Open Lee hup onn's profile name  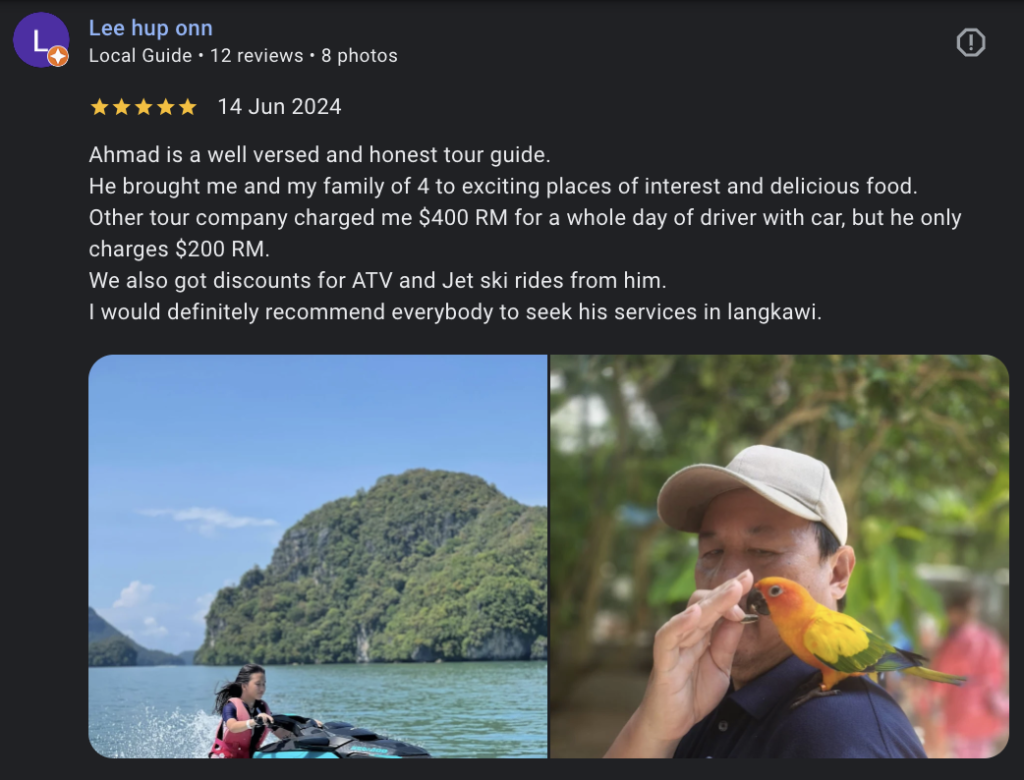point(151,28)
